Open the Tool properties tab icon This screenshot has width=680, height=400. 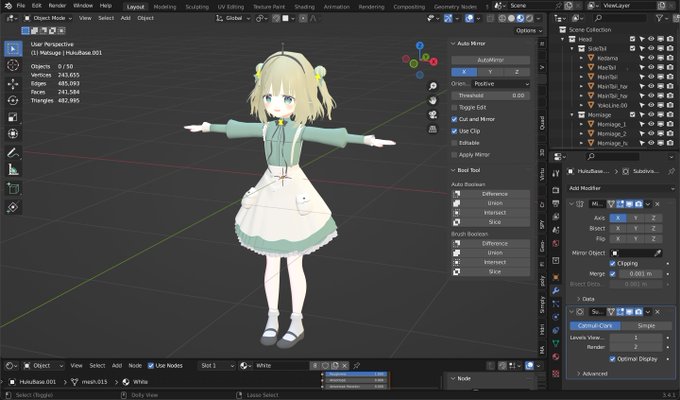(556, 174)
